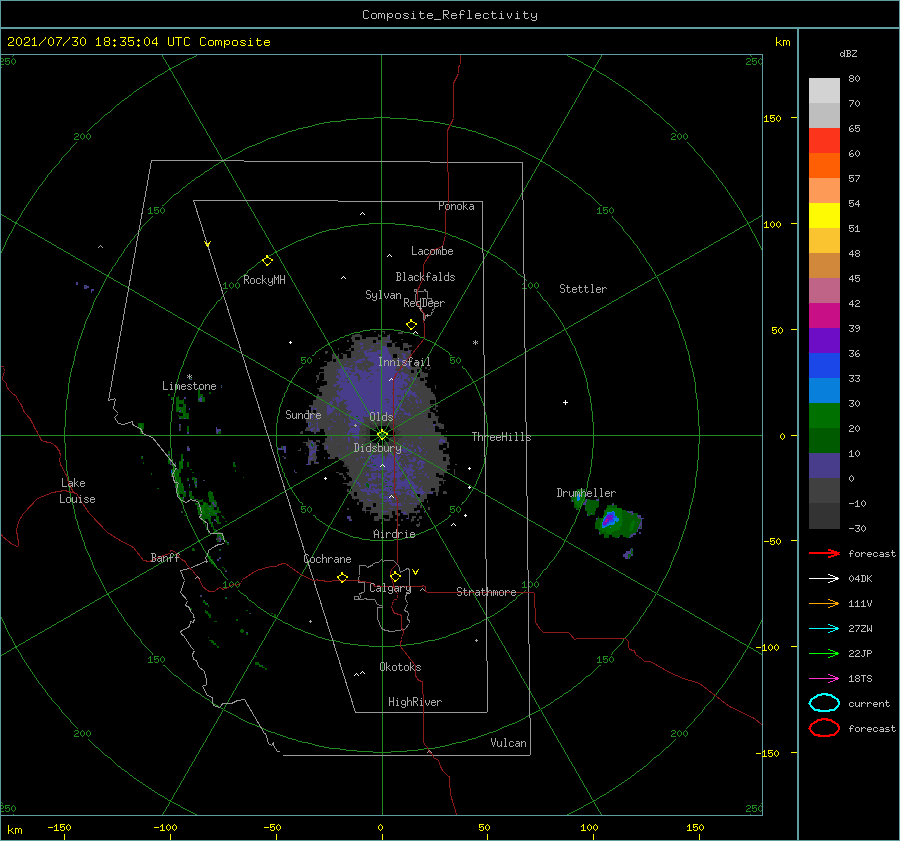Click the Vulcan label
Screen dimensions: 900x841
pyautogui.click(x=508, y=743)
